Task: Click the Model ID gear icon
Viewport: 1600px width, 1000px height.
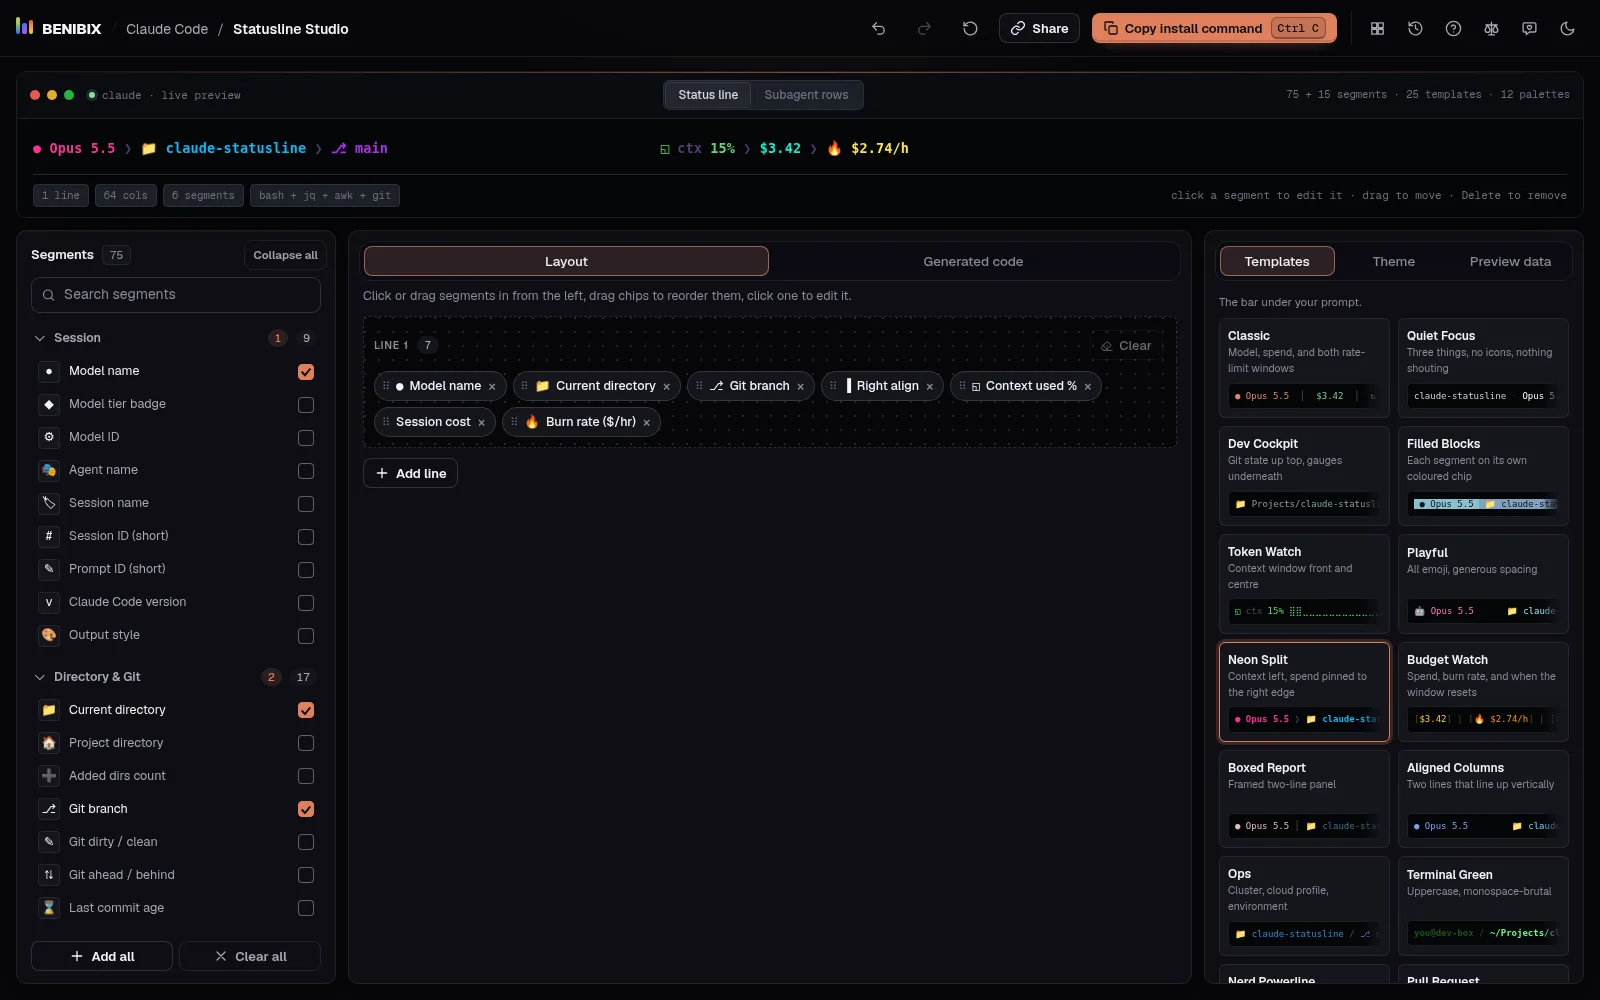Action: [49, 437]
